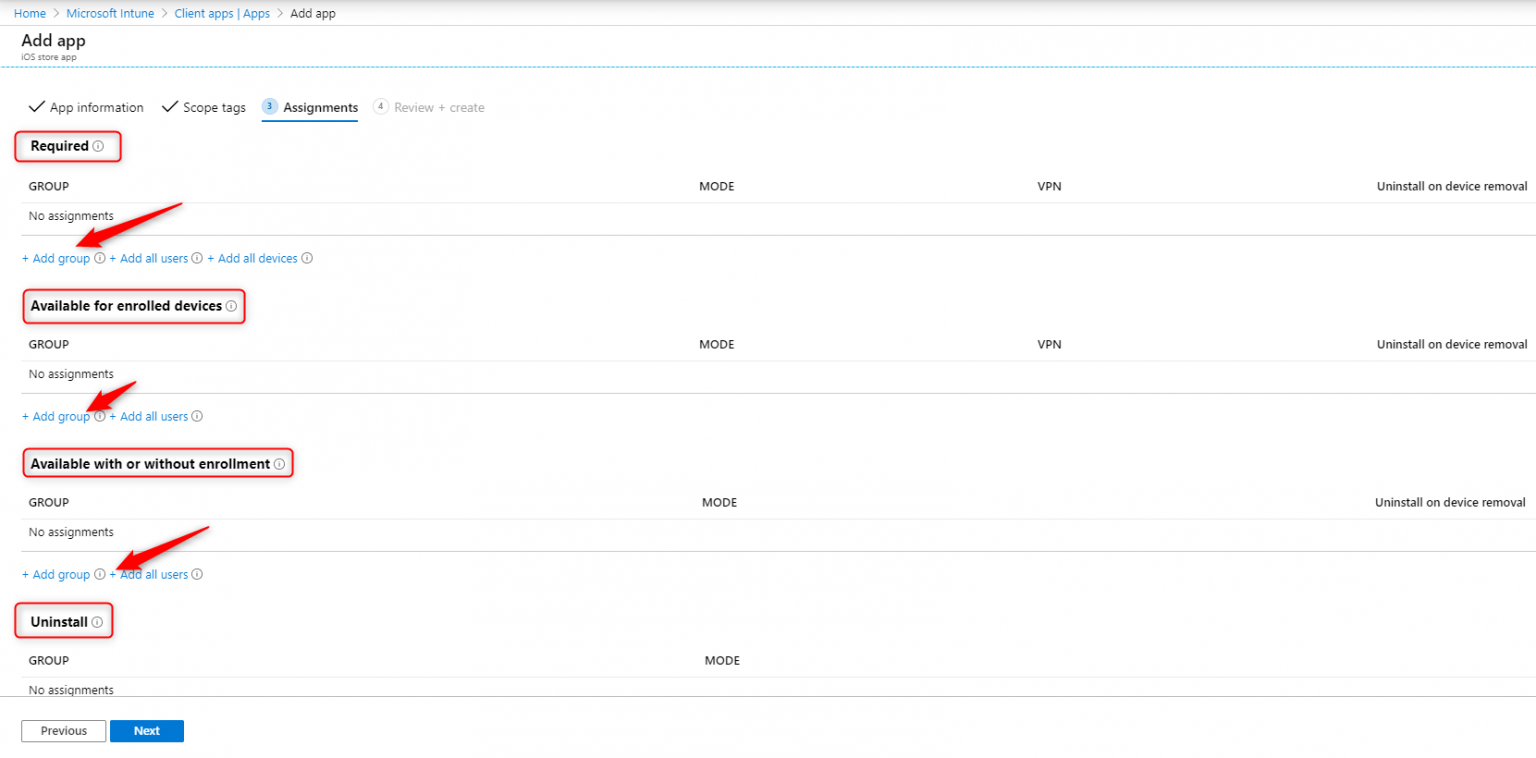1536x758 pixels.
Task: Add all users under Available without enrollment
Action: click(151, 575)
